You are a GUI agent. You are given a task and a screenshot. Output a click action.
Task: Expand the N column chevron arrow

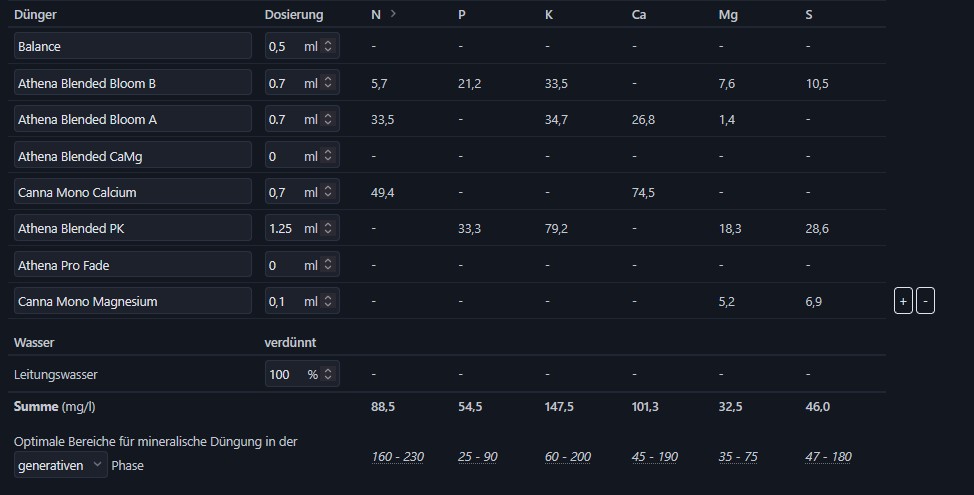click(x=393, y=14)
